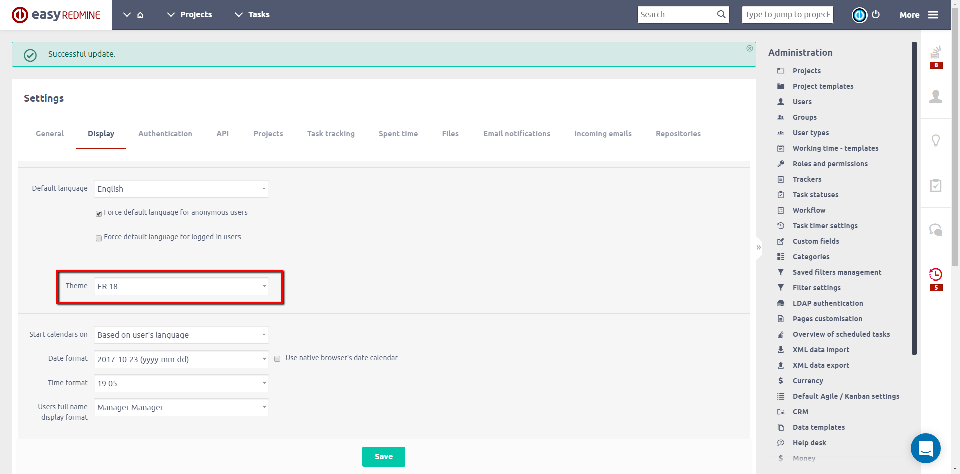Viewport: 960px width, 474px height.
Task: Expand the Default language dropdown
Action: [x=180, y=189]
